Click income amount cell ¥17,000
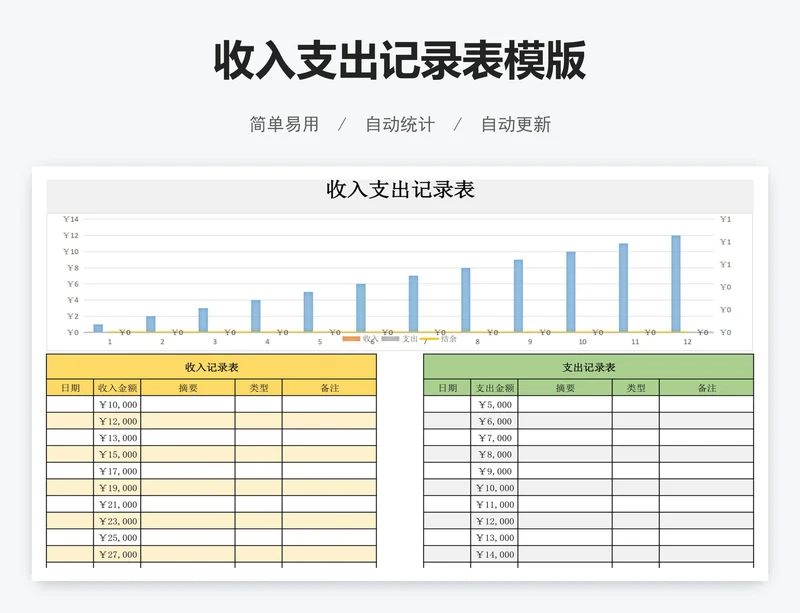The width and height of the screenshot is (800, 613). pyautogui.click(x=117, y=471)
